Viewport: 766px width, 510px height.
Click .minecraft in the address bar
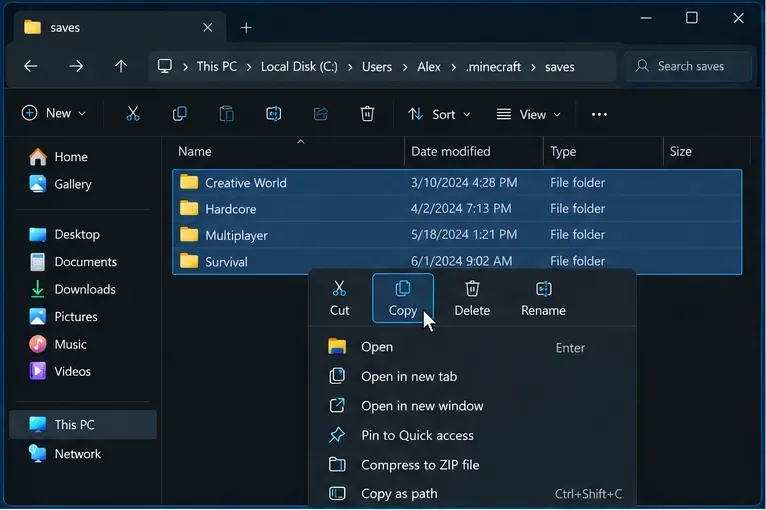click(x=493, y=66)
